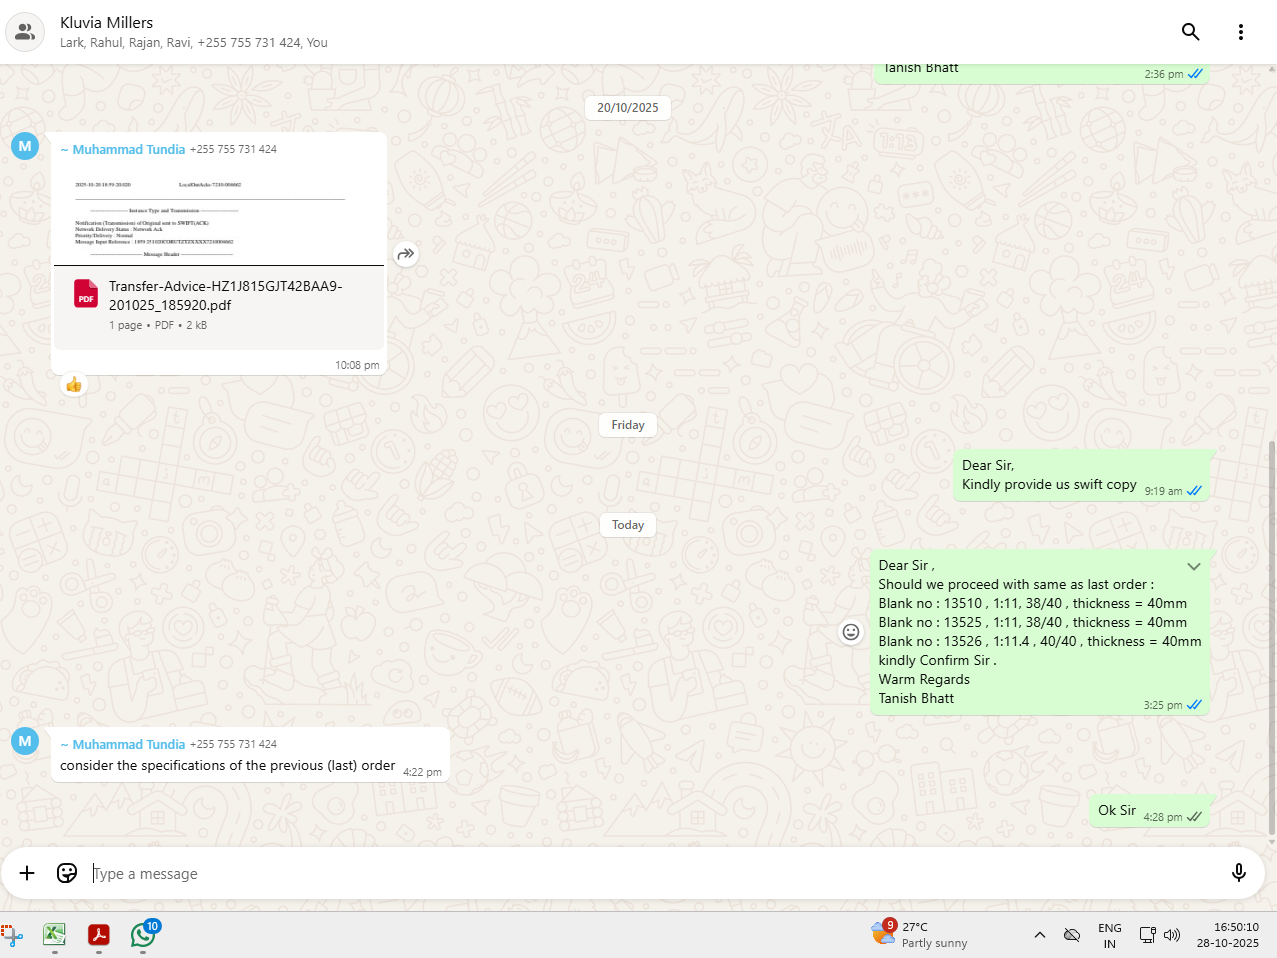Viewport: 1277px width, 958px height.
Task: Click the thumbs-up reaction under PDF
Action: pos(74,385)
